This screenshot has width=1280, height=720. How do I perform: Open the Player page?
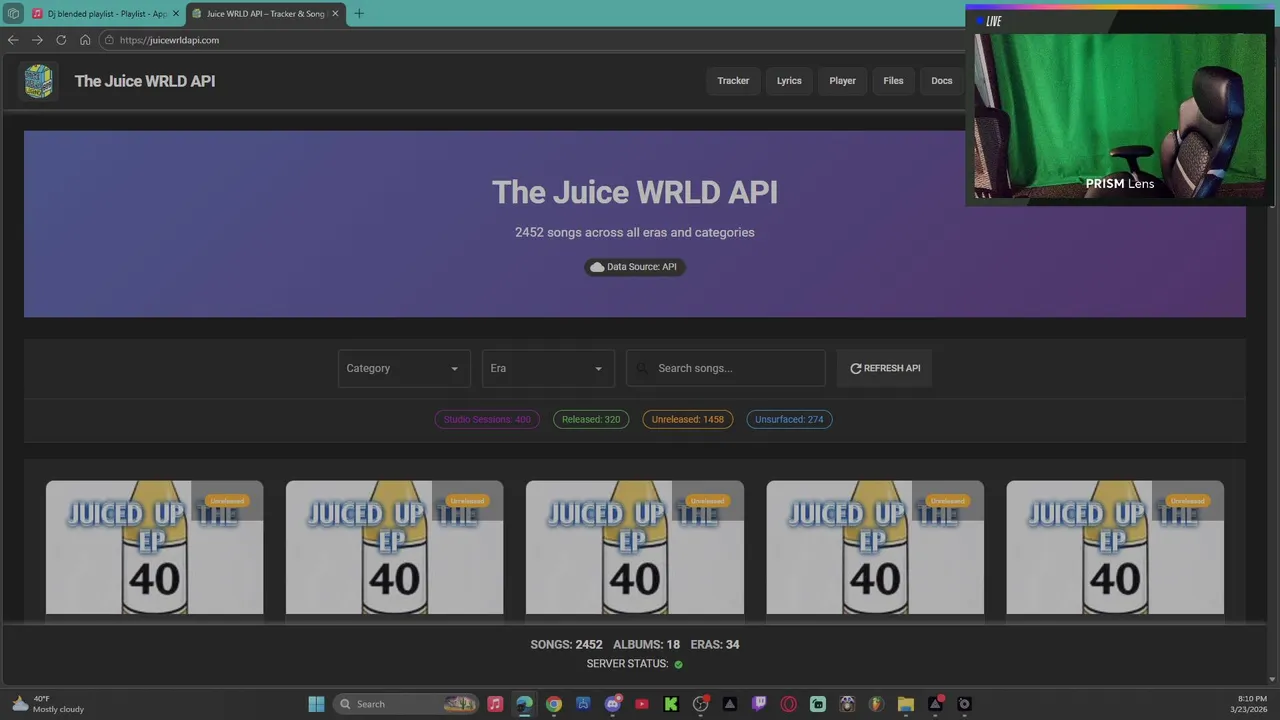[x=842, y=81]
